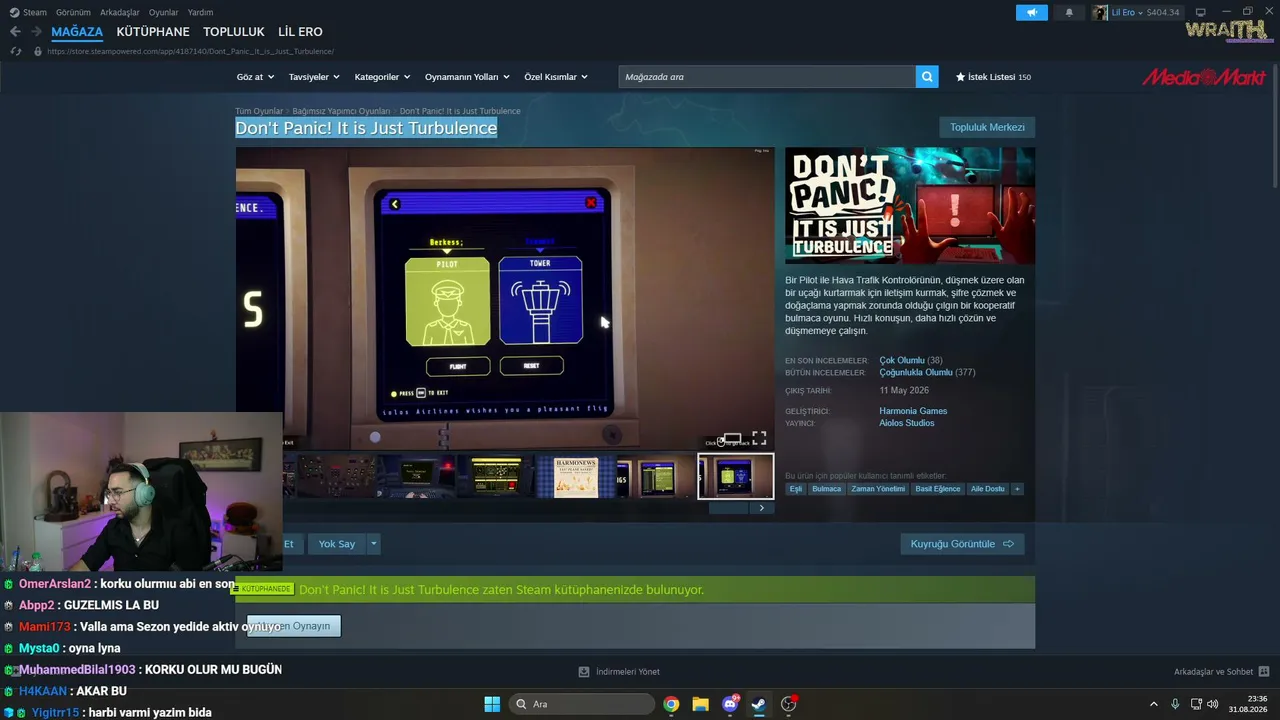Open Google Chrome from the taskbar
This screenshot has height=720, width=1280.
671,704
